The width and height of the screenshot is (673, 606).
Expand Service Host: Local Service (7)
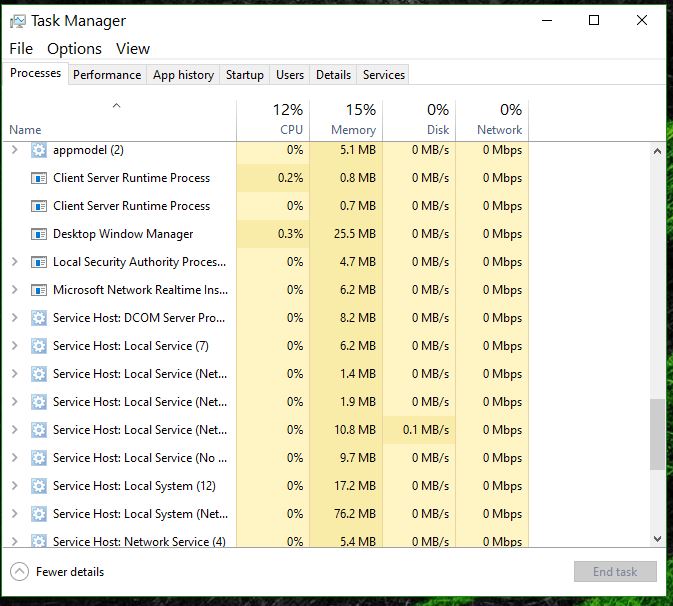coord(14,346)
